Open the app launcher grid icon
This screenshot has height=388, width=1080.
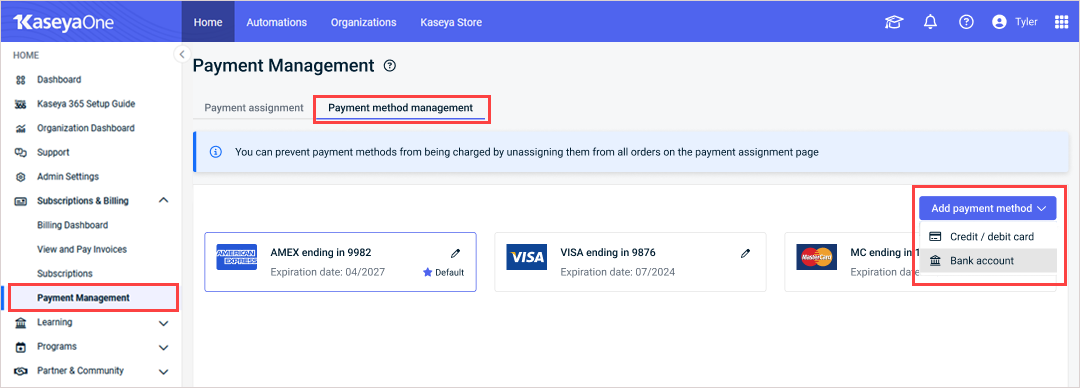[x=1061, y=22]
